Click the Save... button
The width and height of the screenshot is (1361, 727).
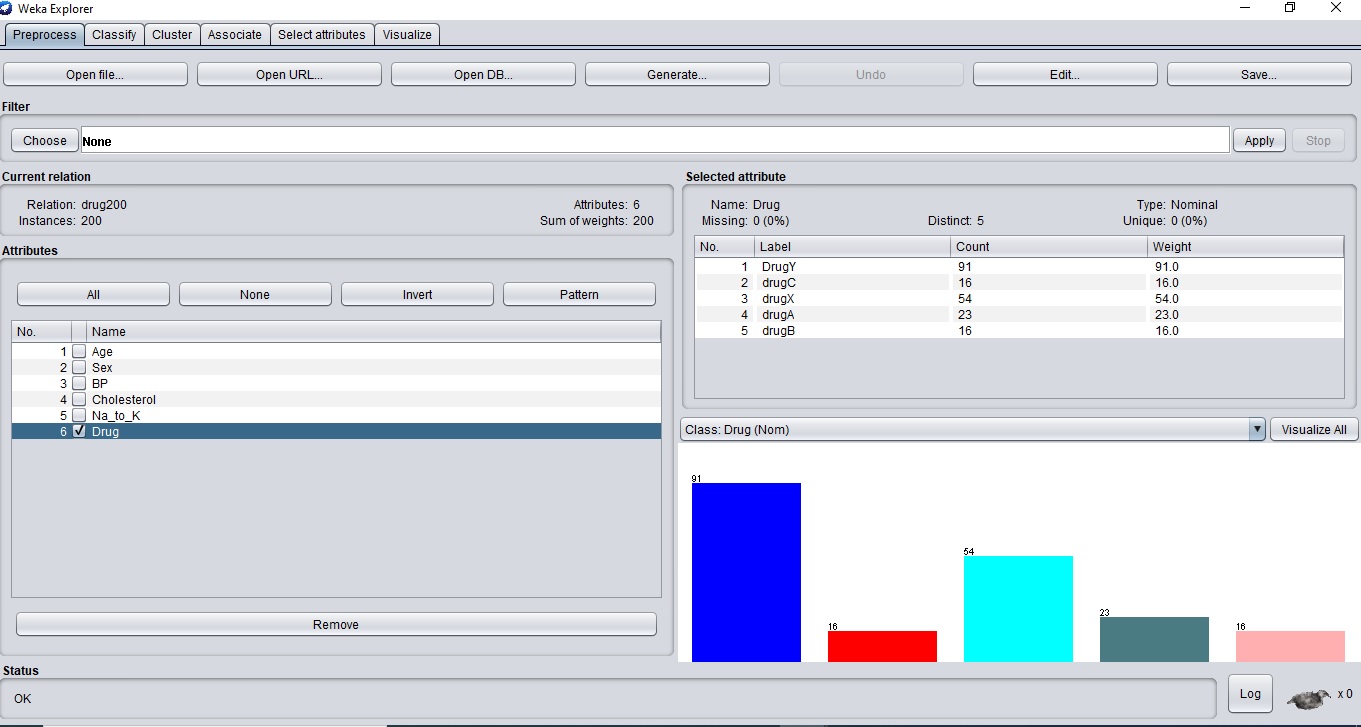[1259, 74]
